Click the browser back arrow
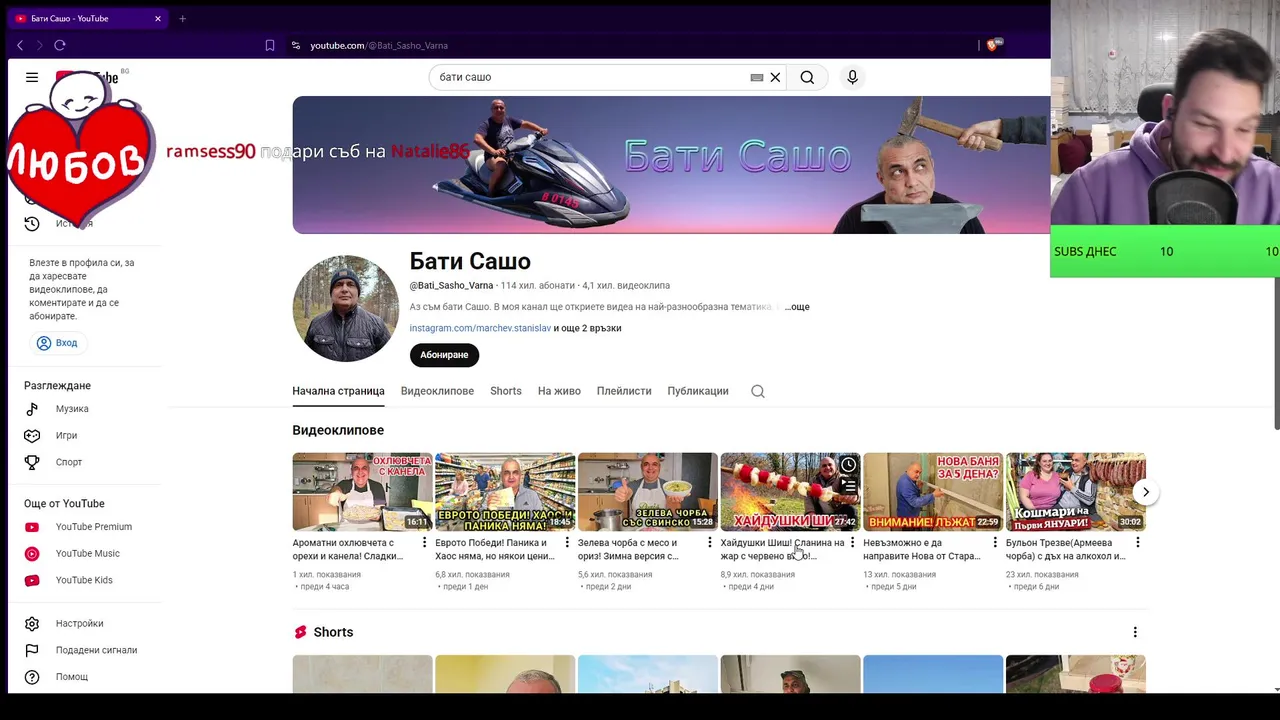The image size is (1280, 720). pyautogui.click(x=20, y=45)
